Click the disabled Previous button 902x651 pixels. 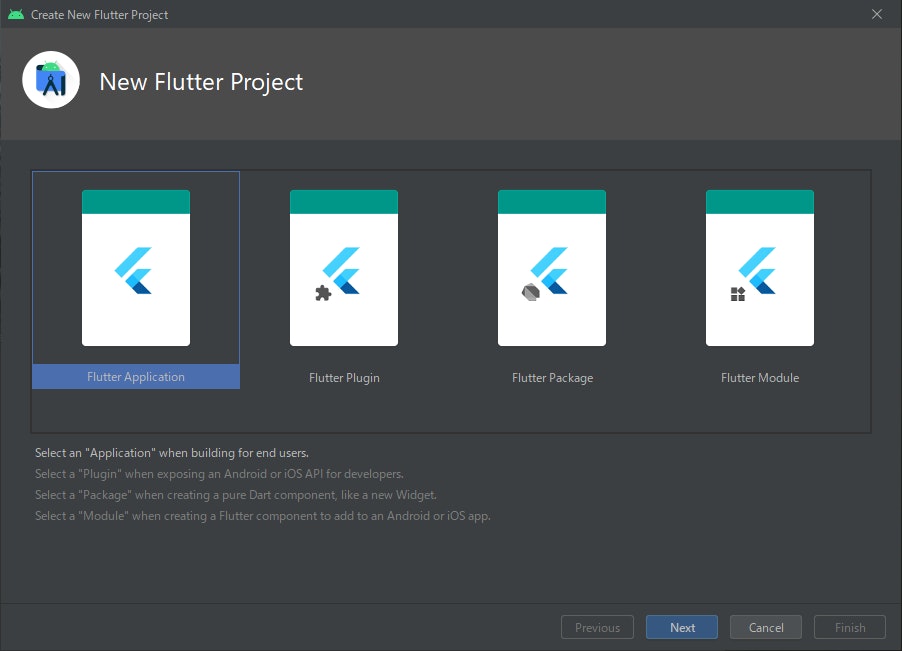(x=597, y=627)
